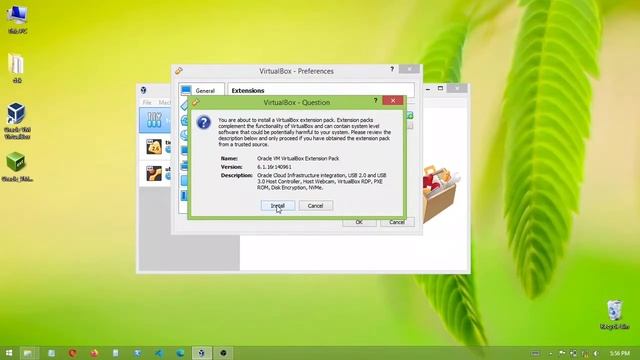
Task: Select Tools entry in VirtualBox Manager
Action: pos(155,120)
